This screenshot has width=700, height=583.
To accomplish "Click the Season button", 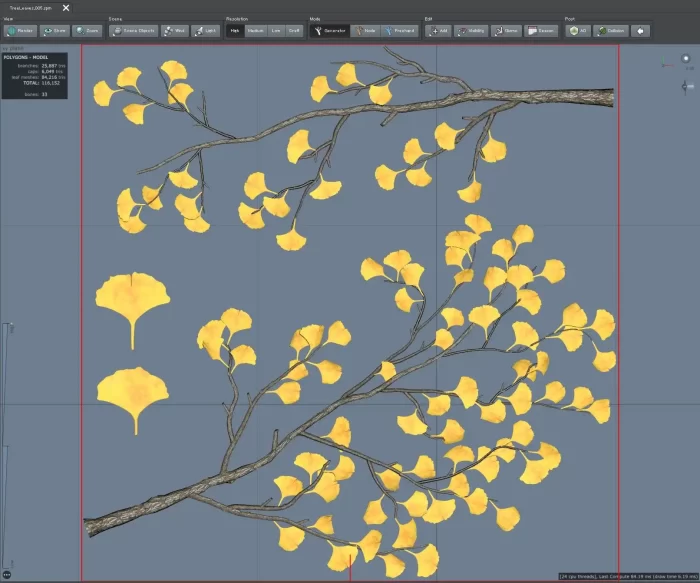I will click(x=542, y=31).
